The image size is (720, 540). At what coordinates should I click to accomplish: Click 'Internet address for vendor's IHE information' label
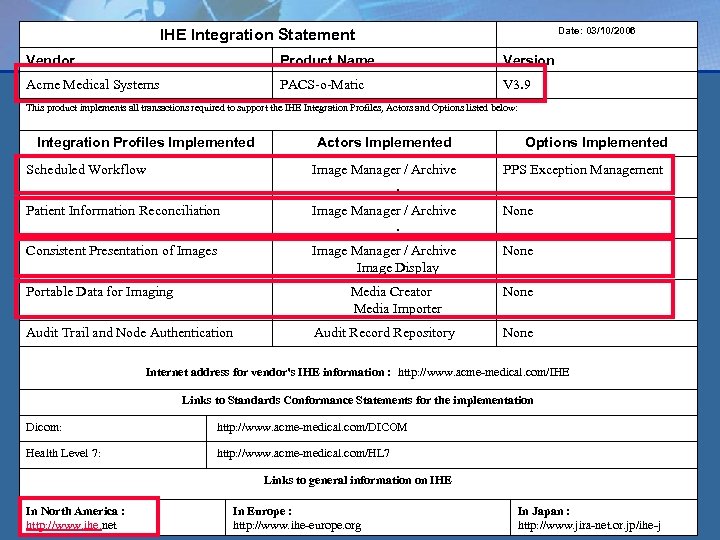268,372
